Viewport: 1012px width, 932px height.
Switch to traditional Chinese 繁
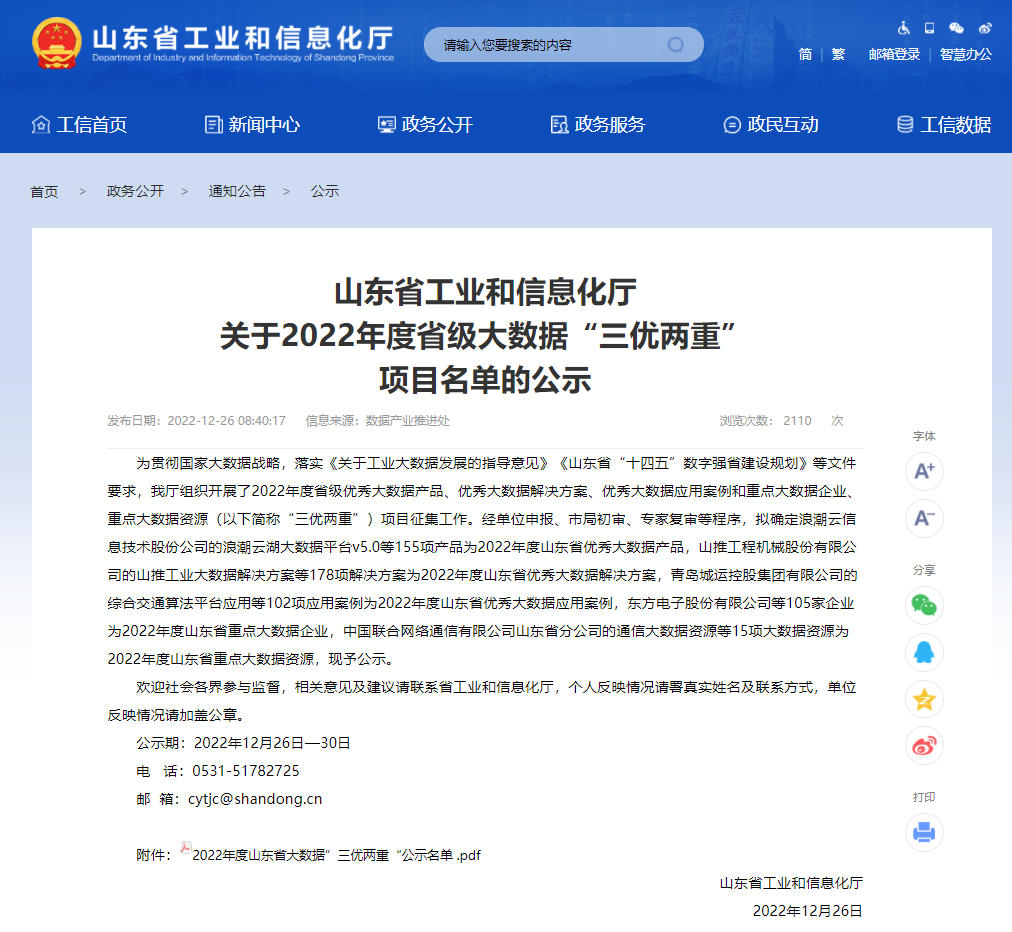click(838, 54)
